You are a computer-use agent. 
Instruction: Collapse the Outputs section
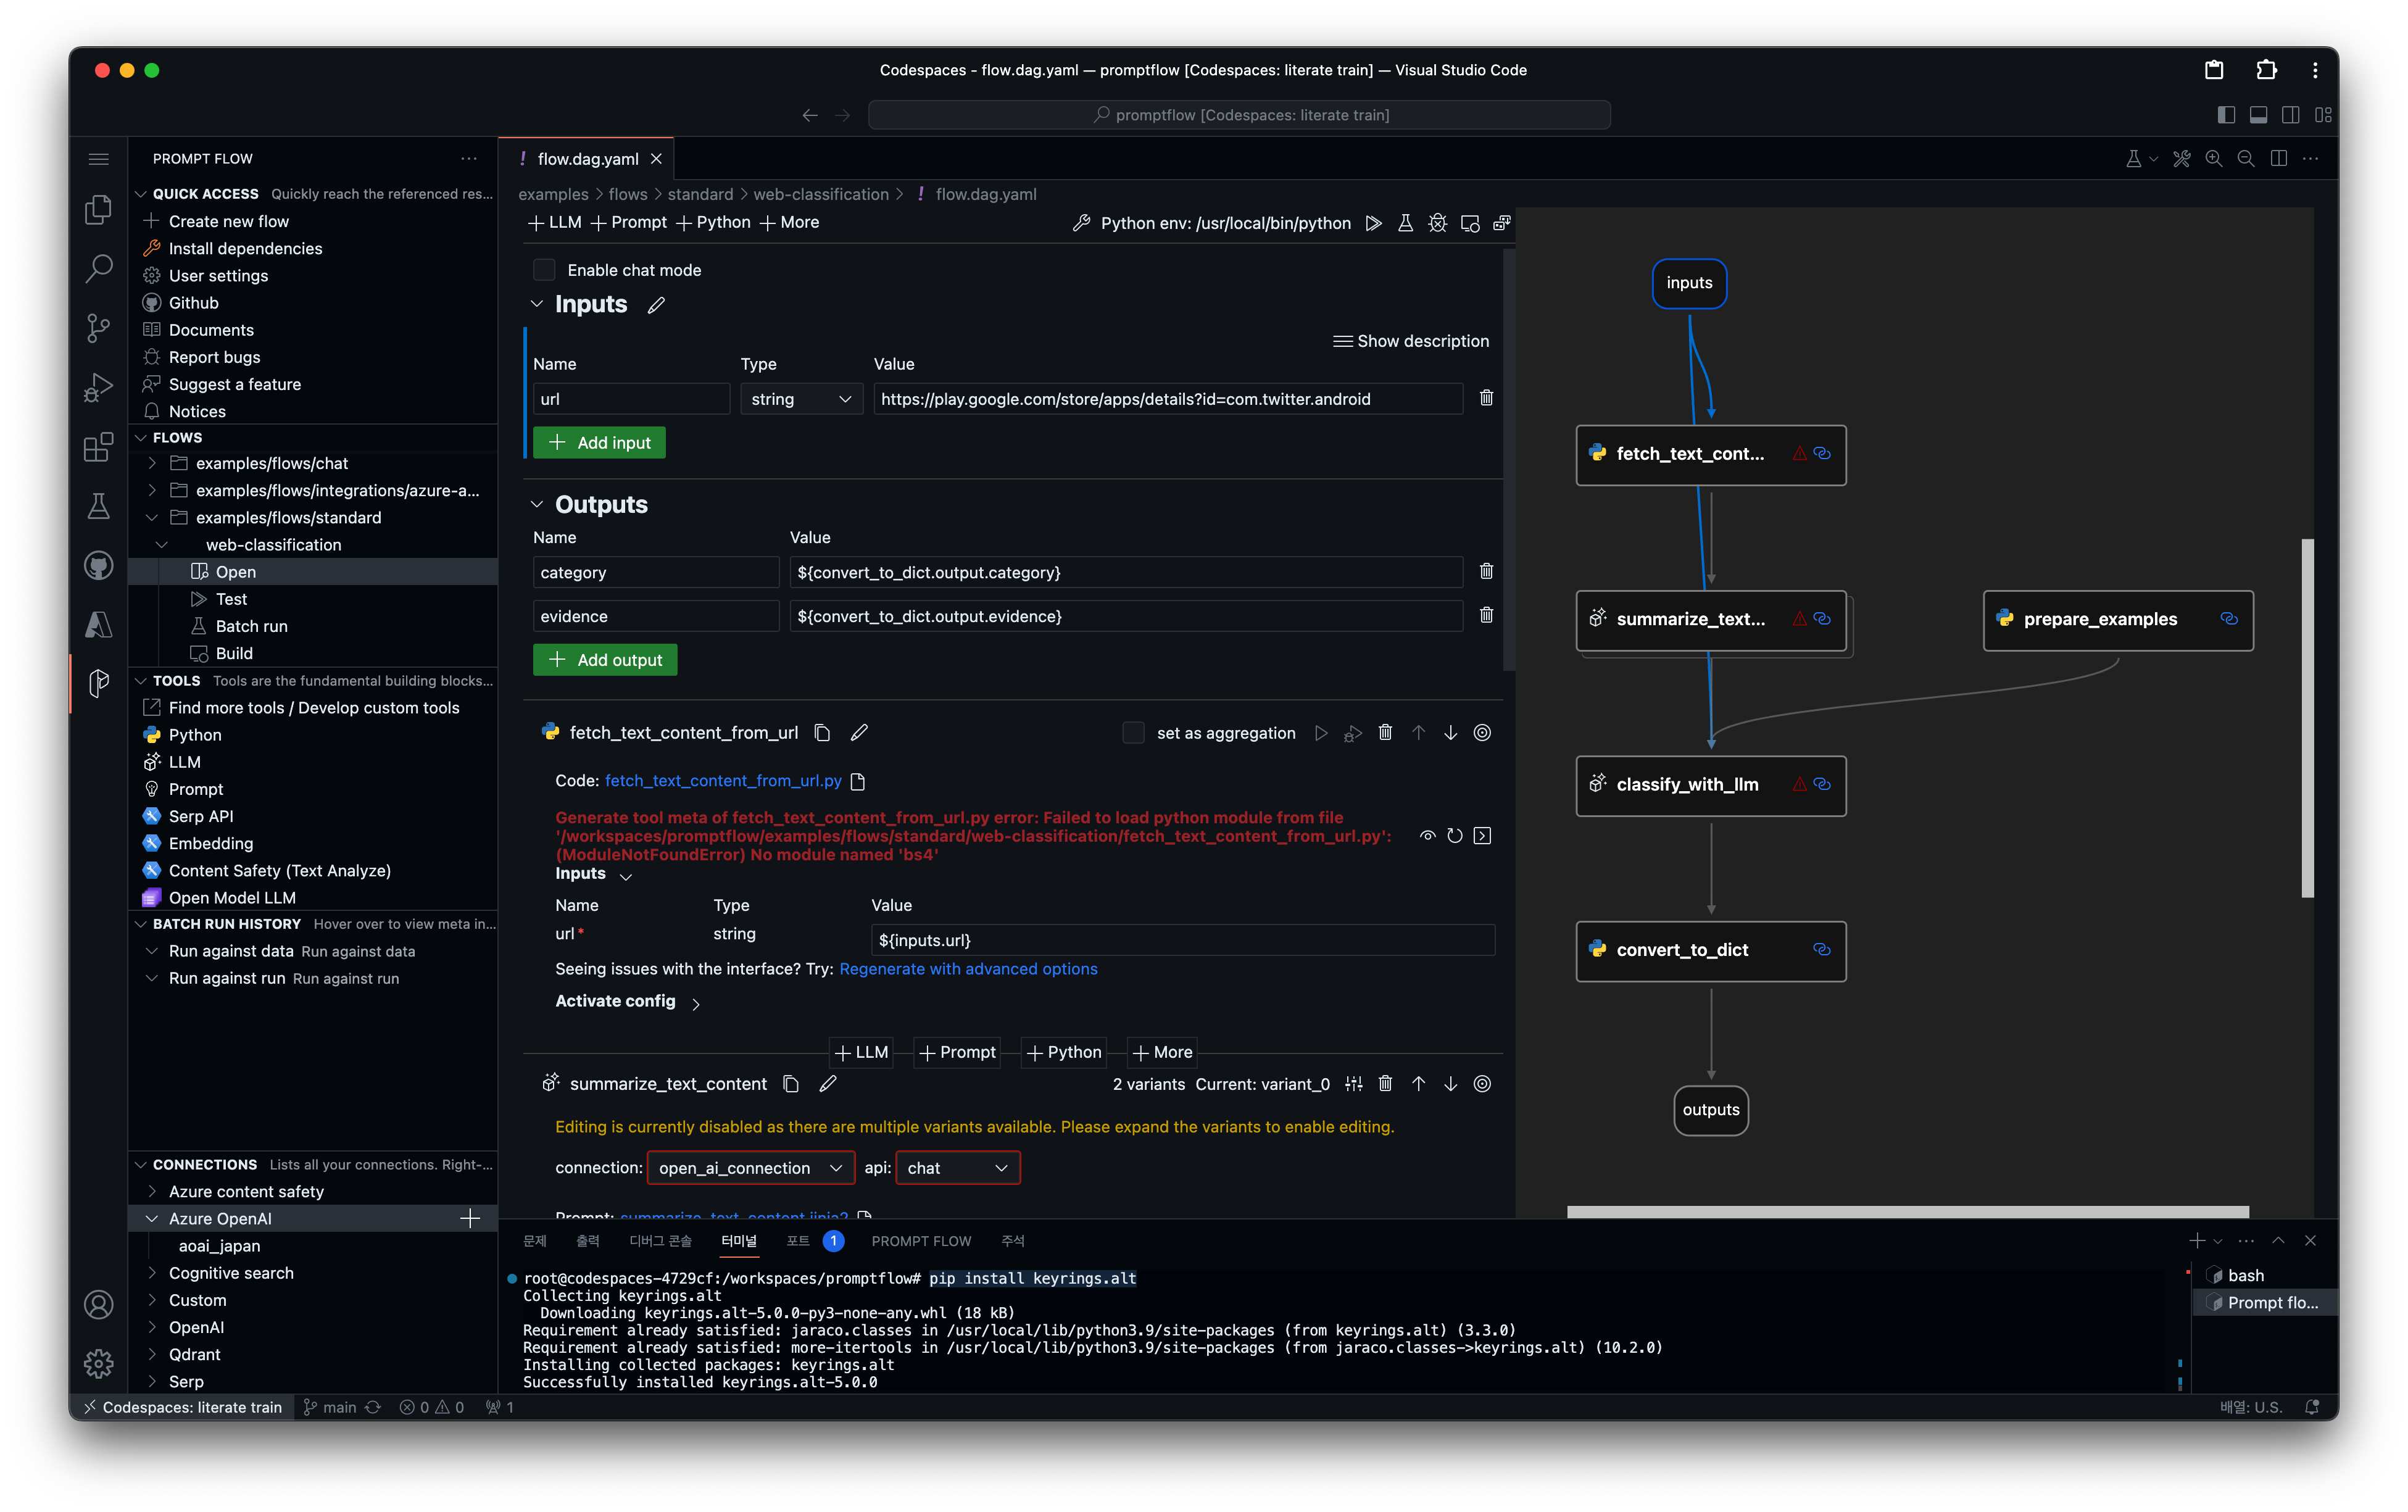click(537, 505)
